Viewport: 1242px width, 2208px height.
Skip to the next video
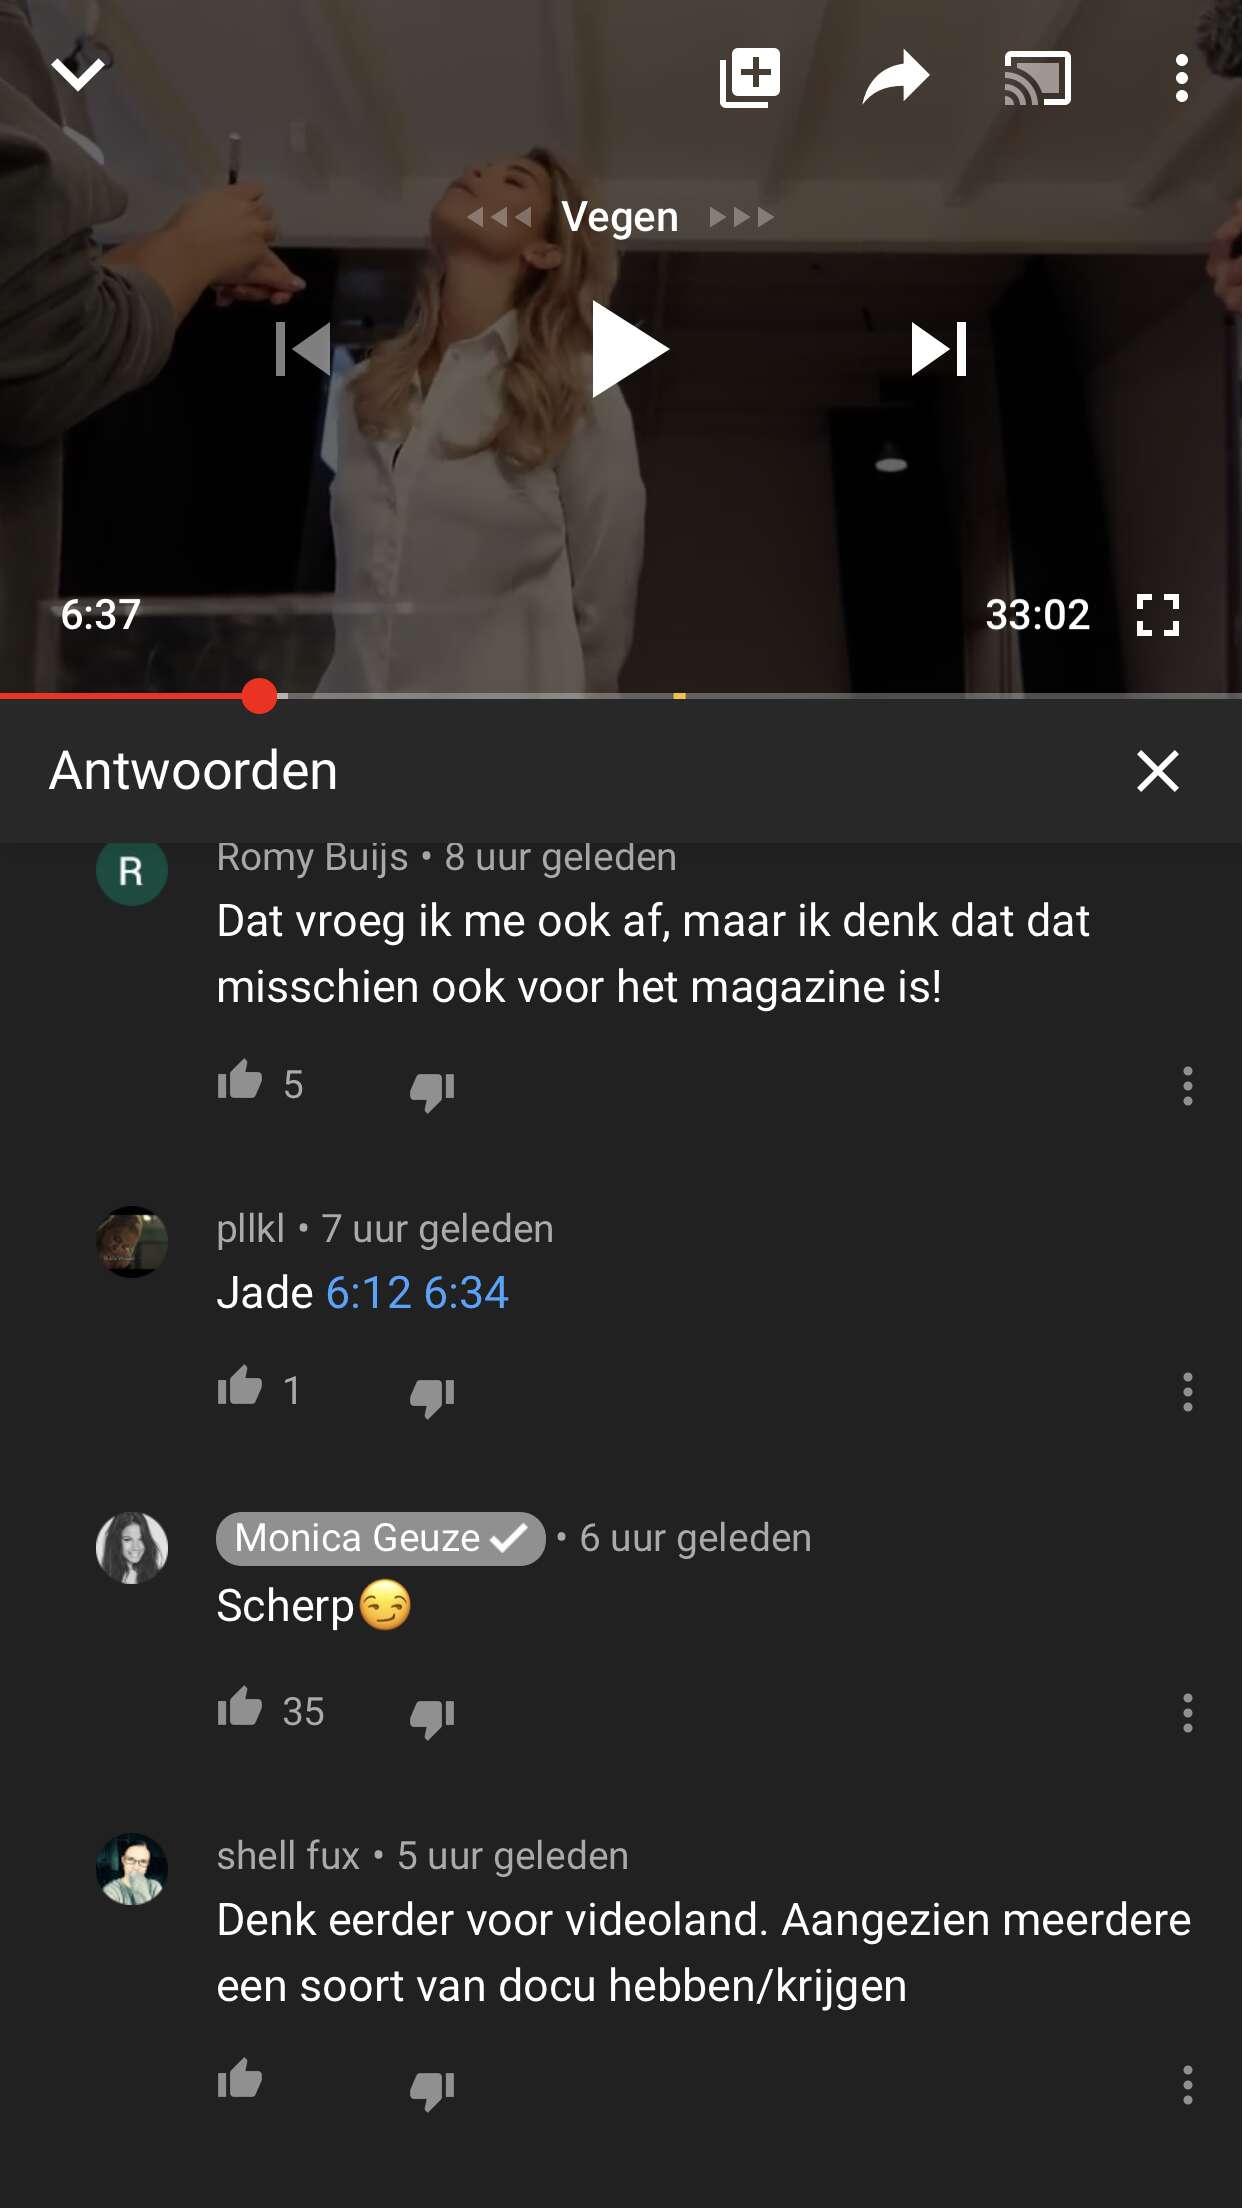[x=939, y=349]
